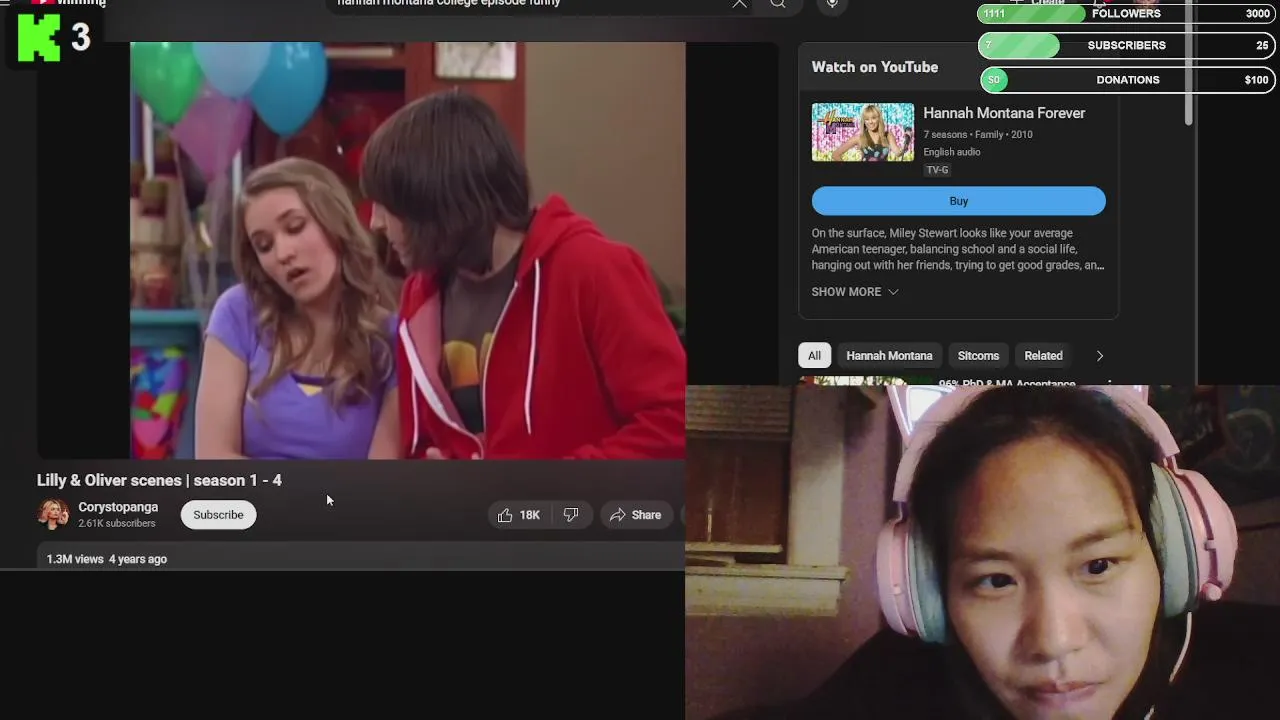Click the 'Watch on YouTube' heading
Screen dimensions: 1280x720
tap(875, 67)
